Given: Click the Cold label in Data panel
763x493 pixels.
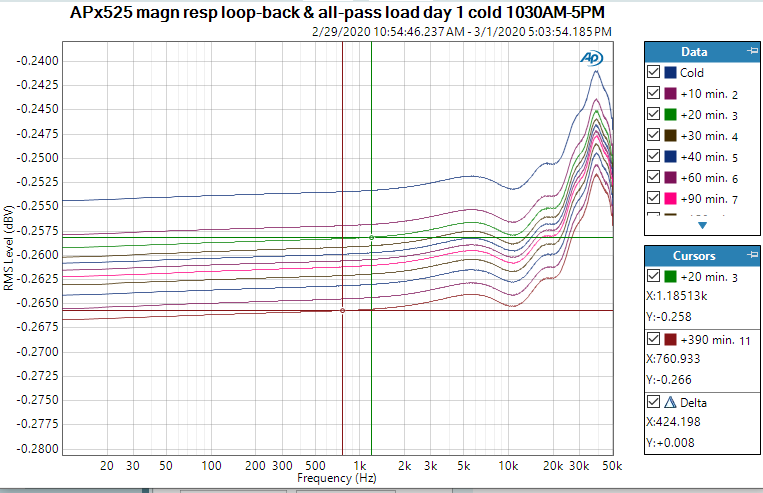Looking at the screenshot, I should (691, 73).
